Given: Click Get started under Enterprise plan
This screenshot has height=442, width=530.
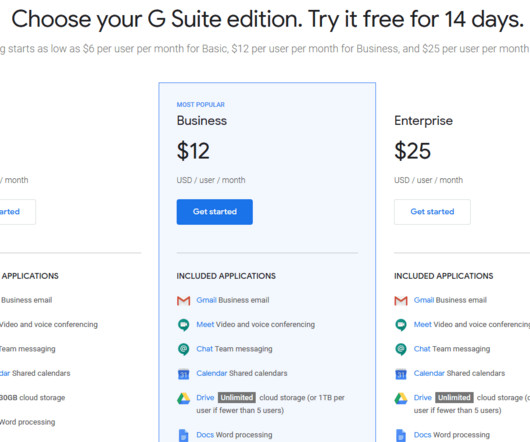Looking at the screenshot, I should tap(432, 212).
